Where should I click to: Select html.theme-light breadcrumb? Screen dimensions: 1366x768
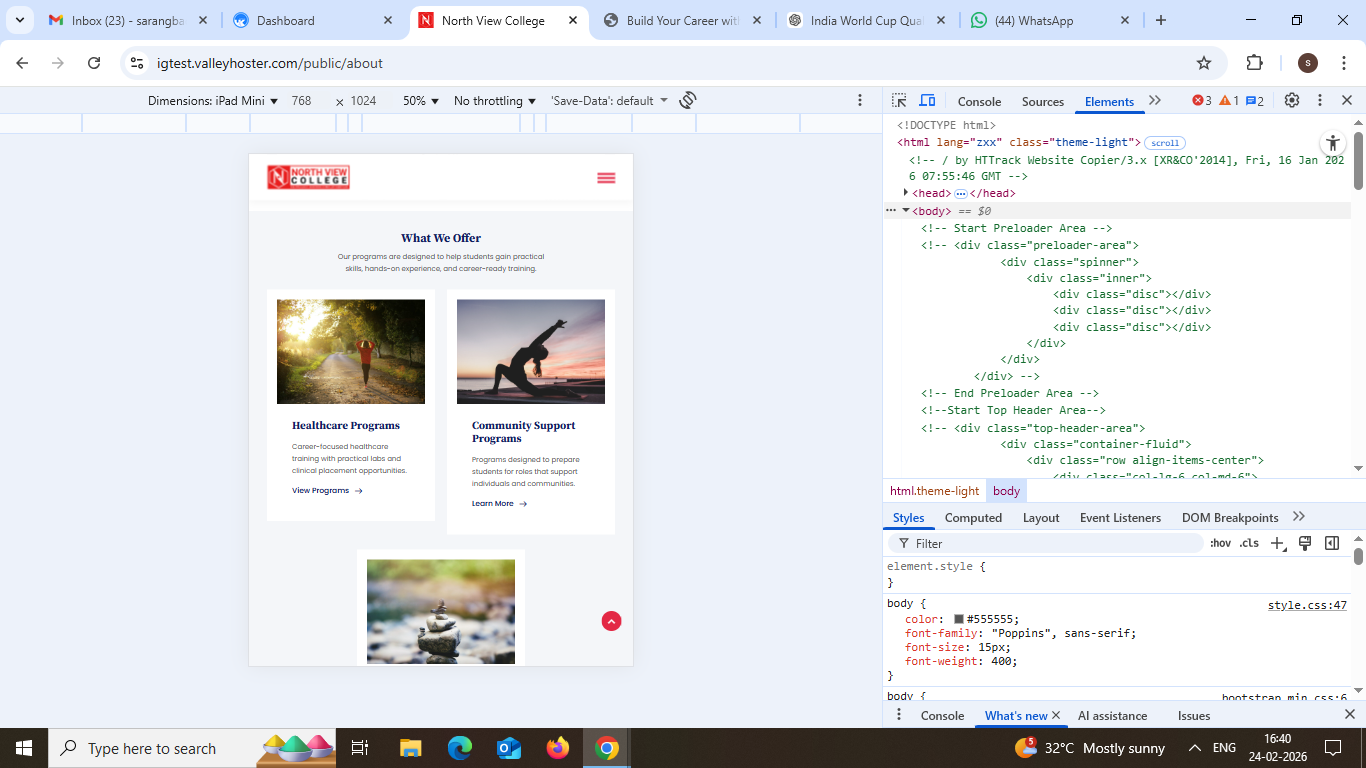tap(935, 491)
